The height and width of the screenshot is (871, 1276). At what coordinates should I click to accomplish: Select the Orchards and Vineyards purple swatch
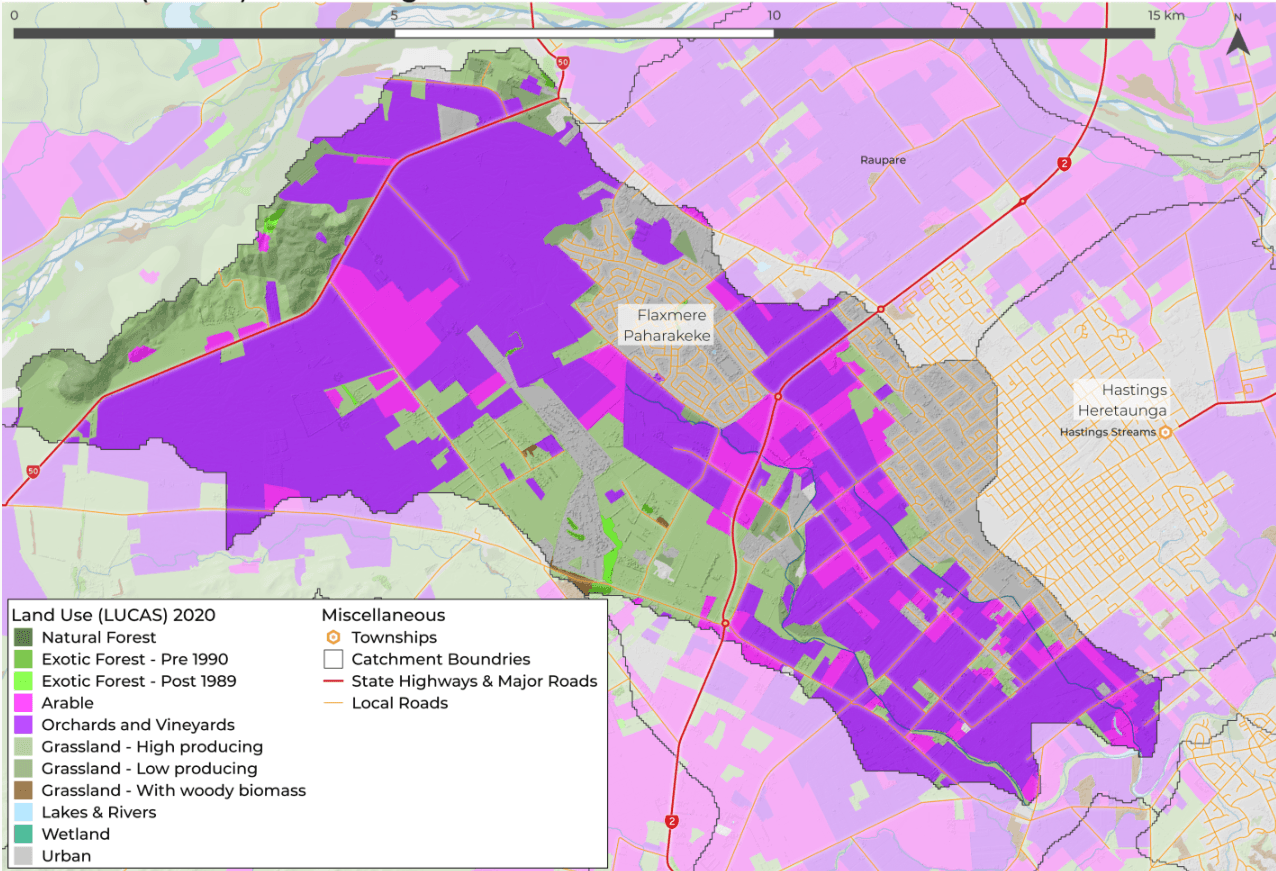pyautogui.click(x=24, y=725)
